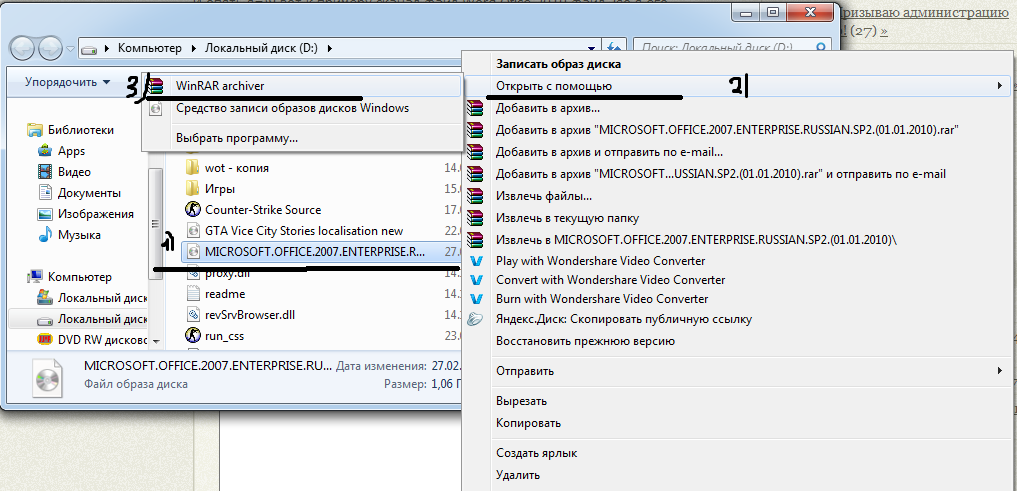
Task: Select Восстановить прежнюю версию
Action: pos(586,341)
